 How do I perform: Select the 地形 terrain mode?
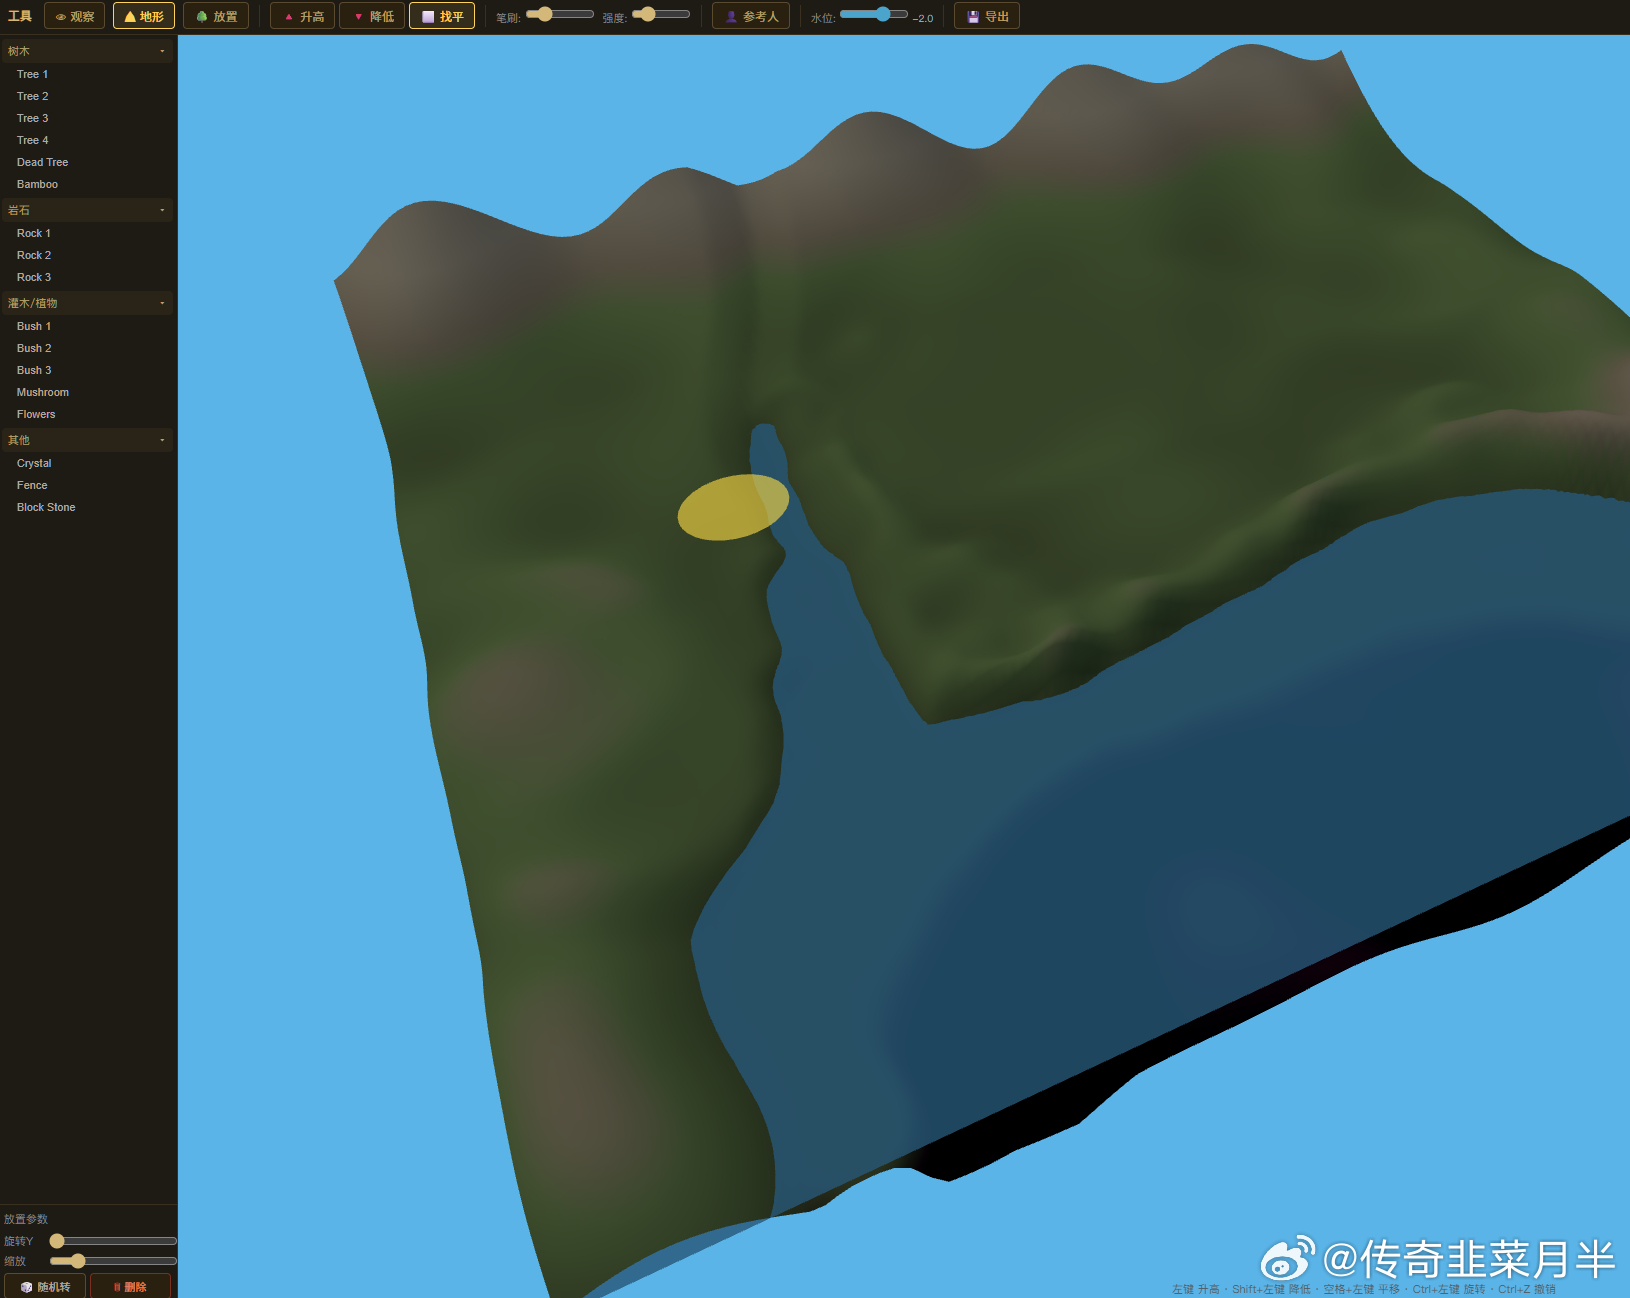(144, 16)
